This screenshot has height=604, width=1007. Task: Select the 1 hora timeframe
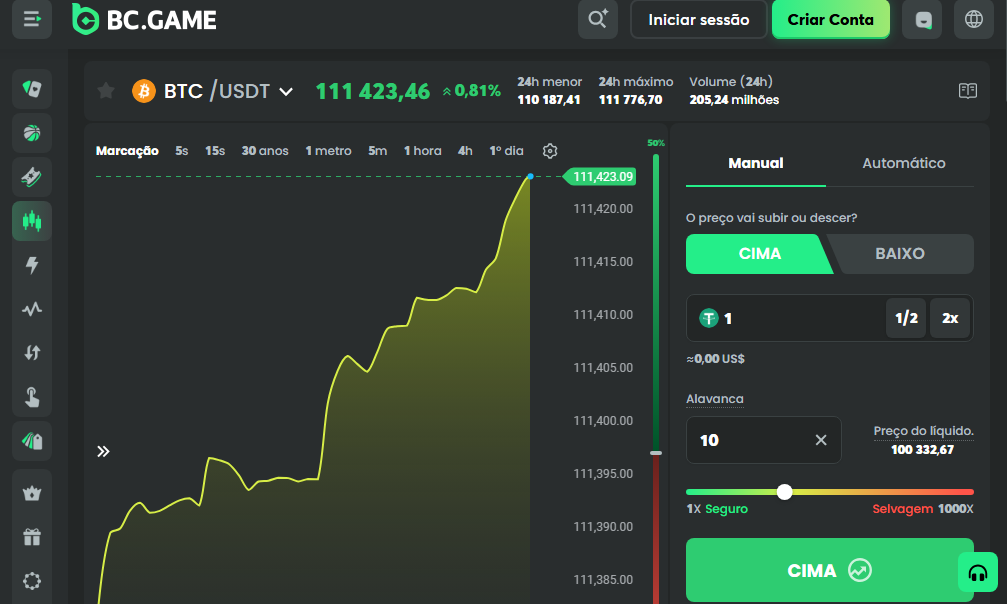(422, 150)
